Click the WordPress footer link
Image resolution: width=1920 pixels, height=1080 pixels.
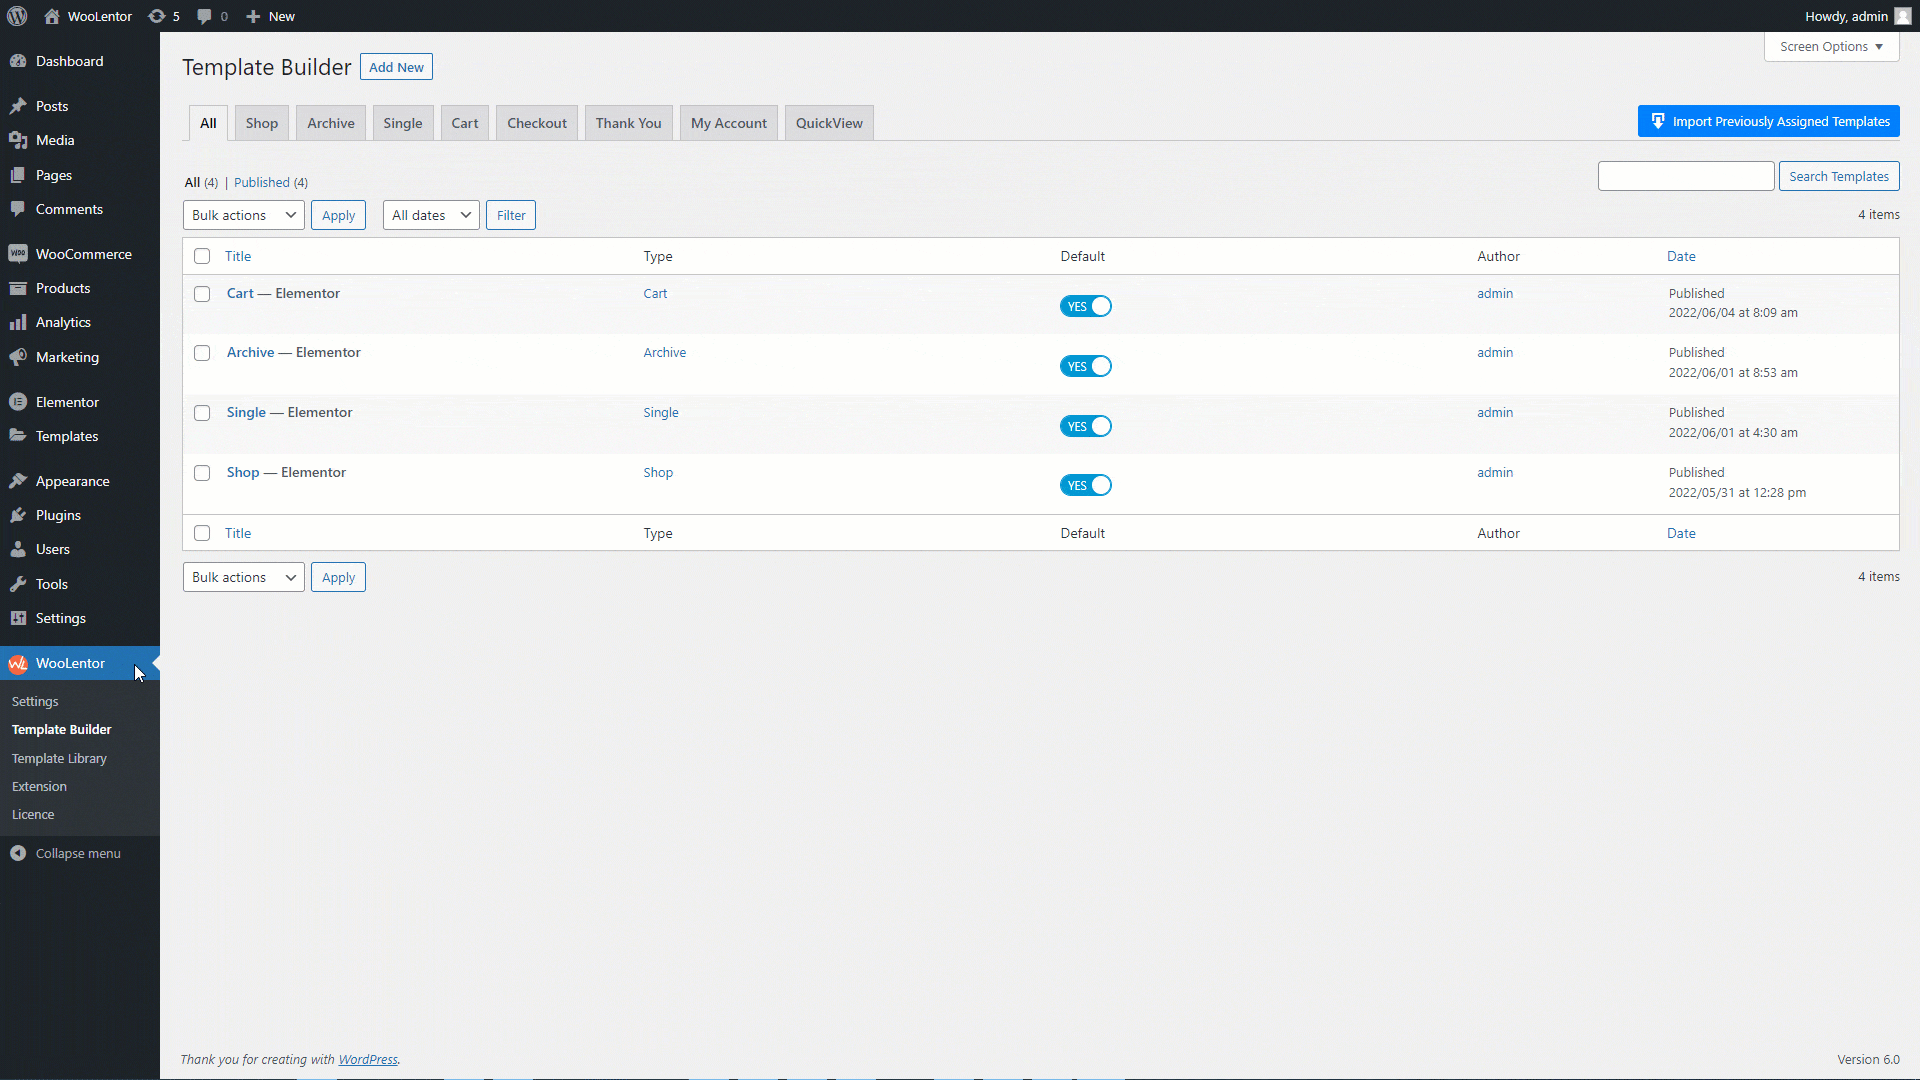coord(368,1059)
